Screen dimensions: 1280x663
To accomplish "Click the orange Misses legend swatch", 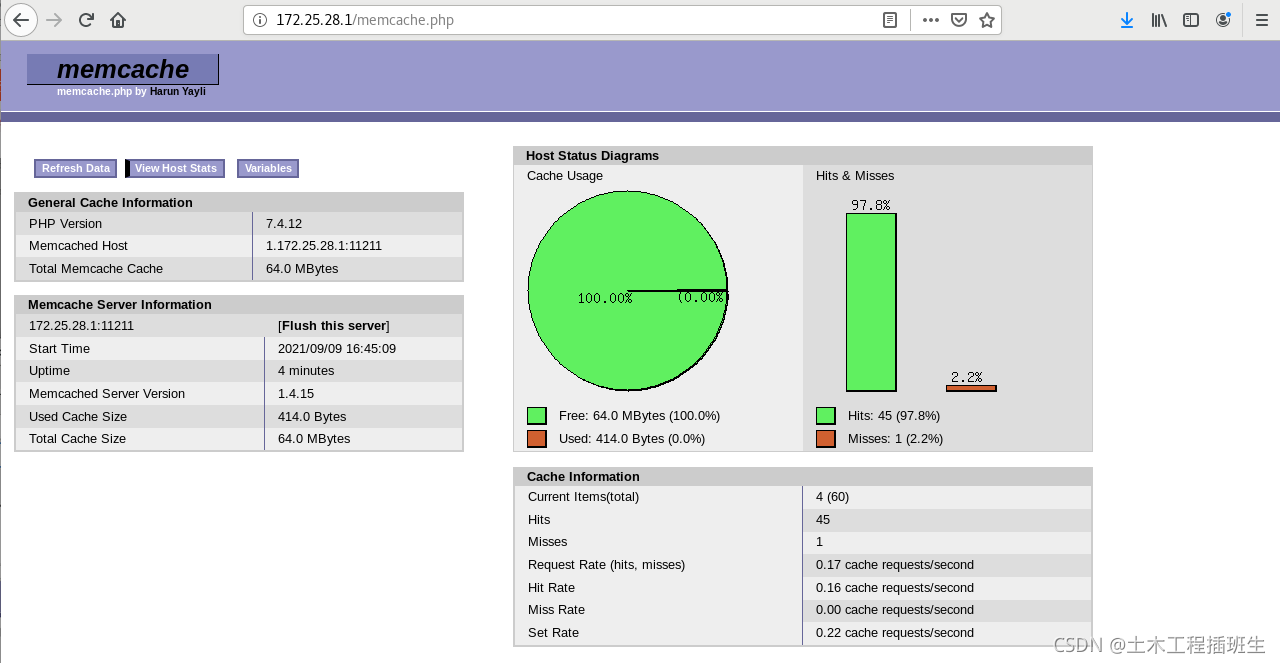I will click(x=826, y=439).
